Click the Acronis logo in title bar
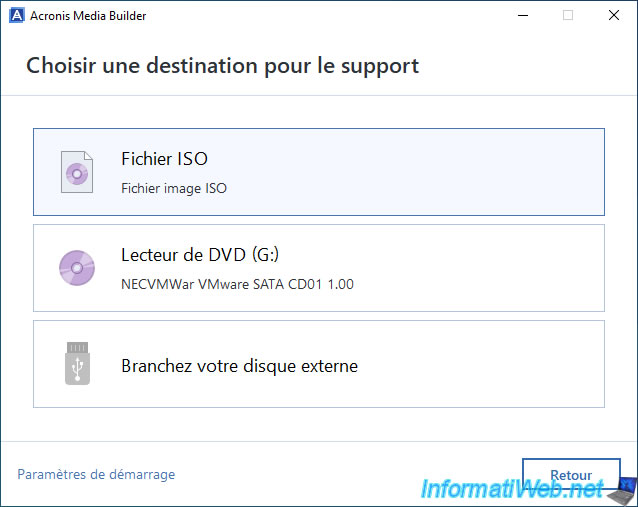Screen dimensions: 638x507 16,16
